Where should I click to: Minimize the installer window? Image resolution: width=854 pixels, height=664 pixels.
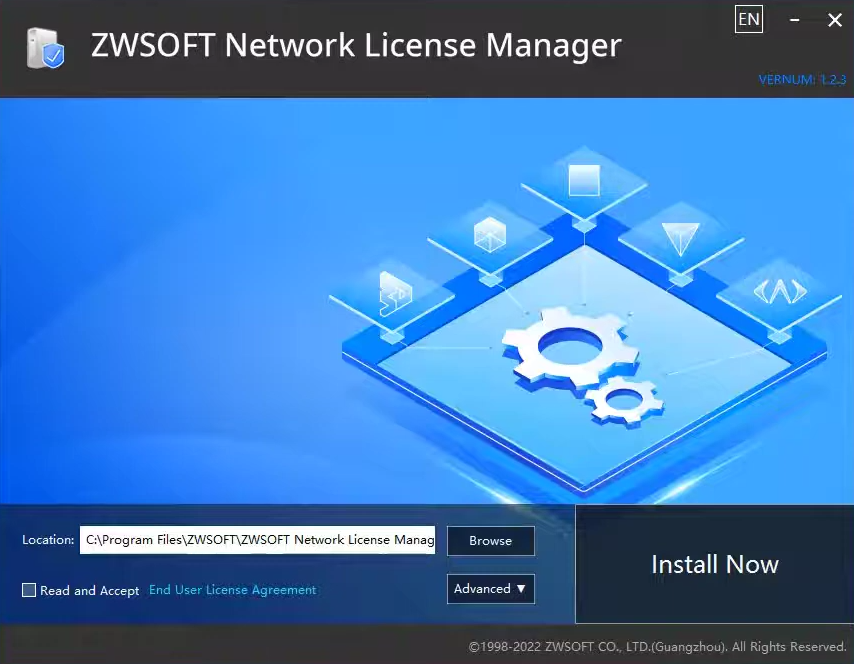[795, 20]
